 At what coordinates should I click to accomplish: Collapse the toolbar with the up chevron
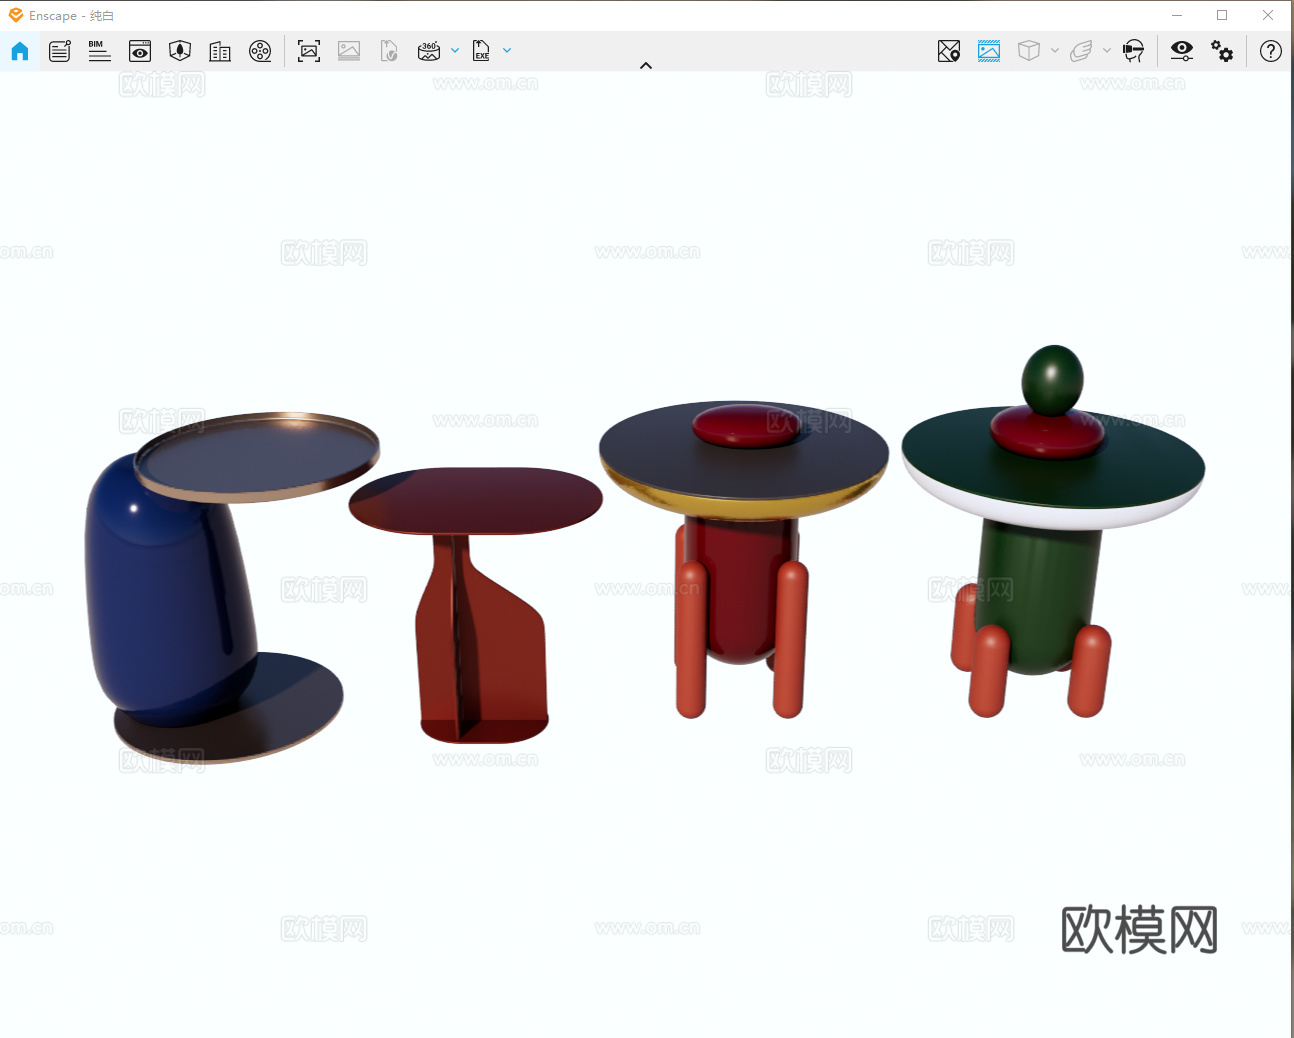click(x=646, y=66)
